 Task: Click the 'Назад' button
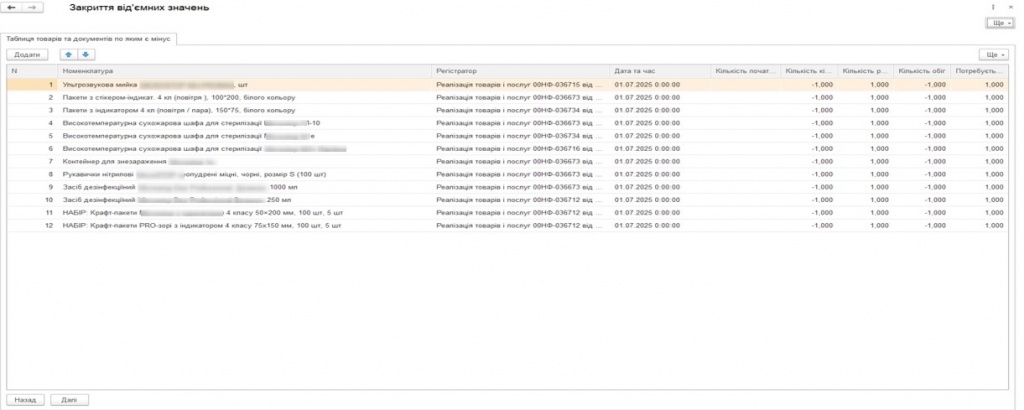(x=24, y=399)
